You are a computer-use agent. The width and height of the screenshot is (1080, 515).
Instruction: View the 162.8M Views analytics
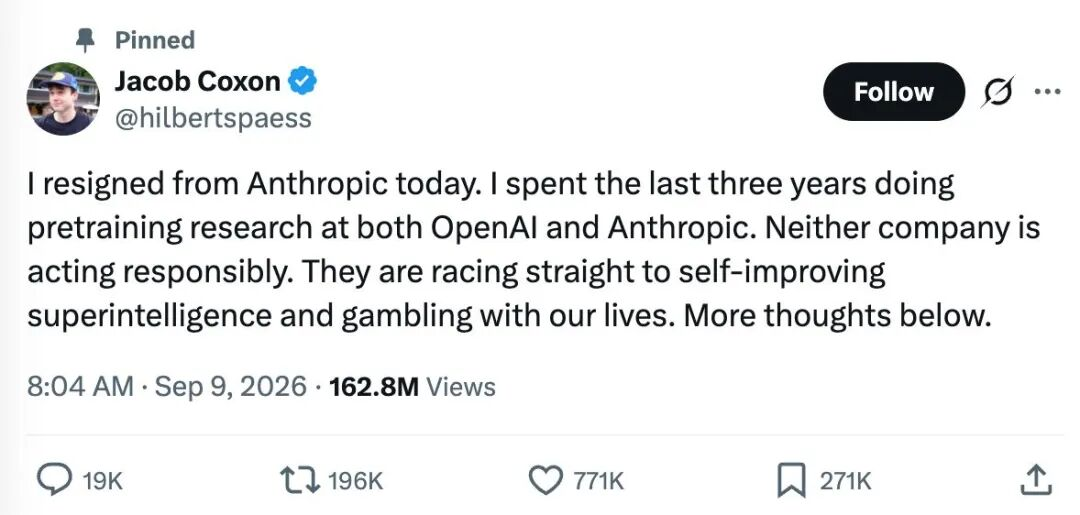(412, 386)
